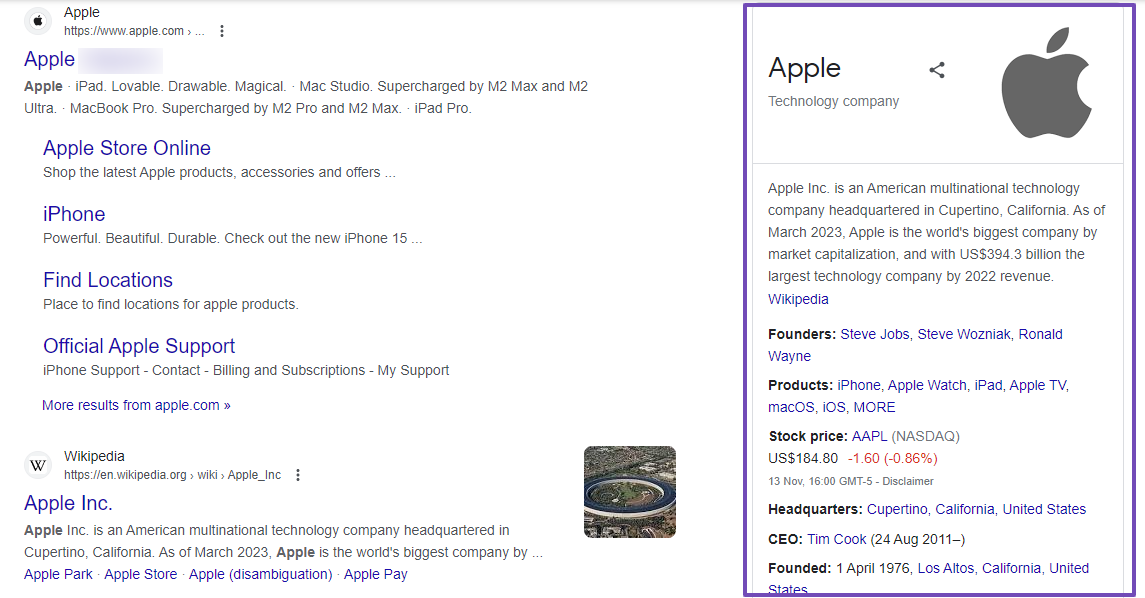Click macOS in the Products row

click(791, 407)
